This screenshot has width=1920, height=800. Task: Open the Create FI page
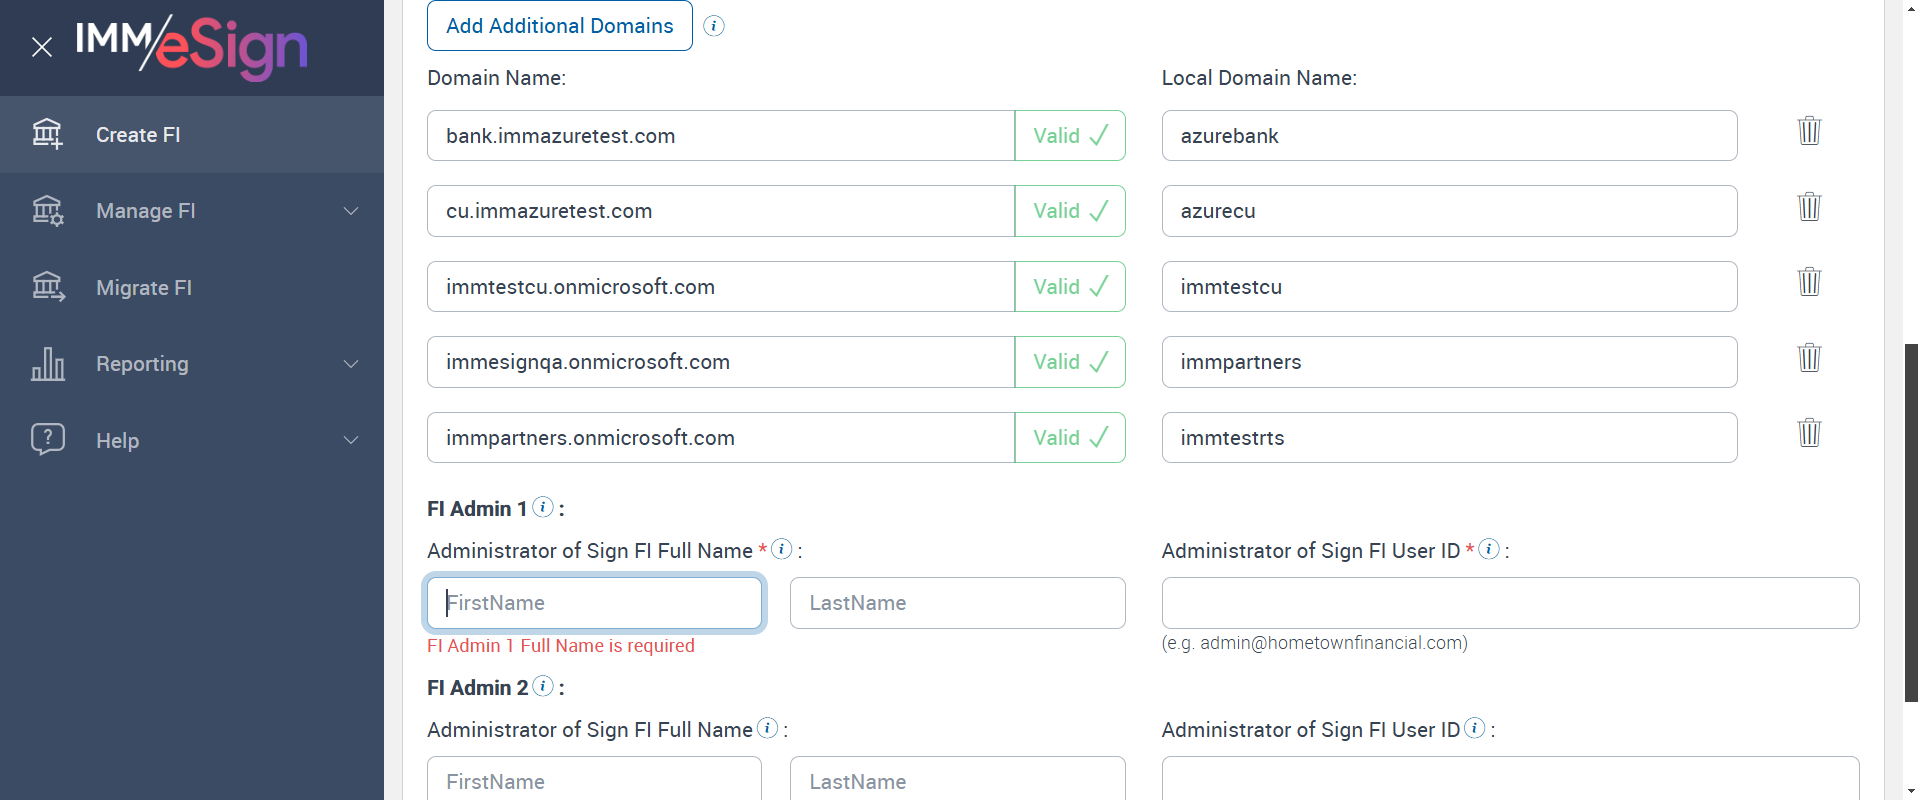pyautogui.click(x=138, y=135)
